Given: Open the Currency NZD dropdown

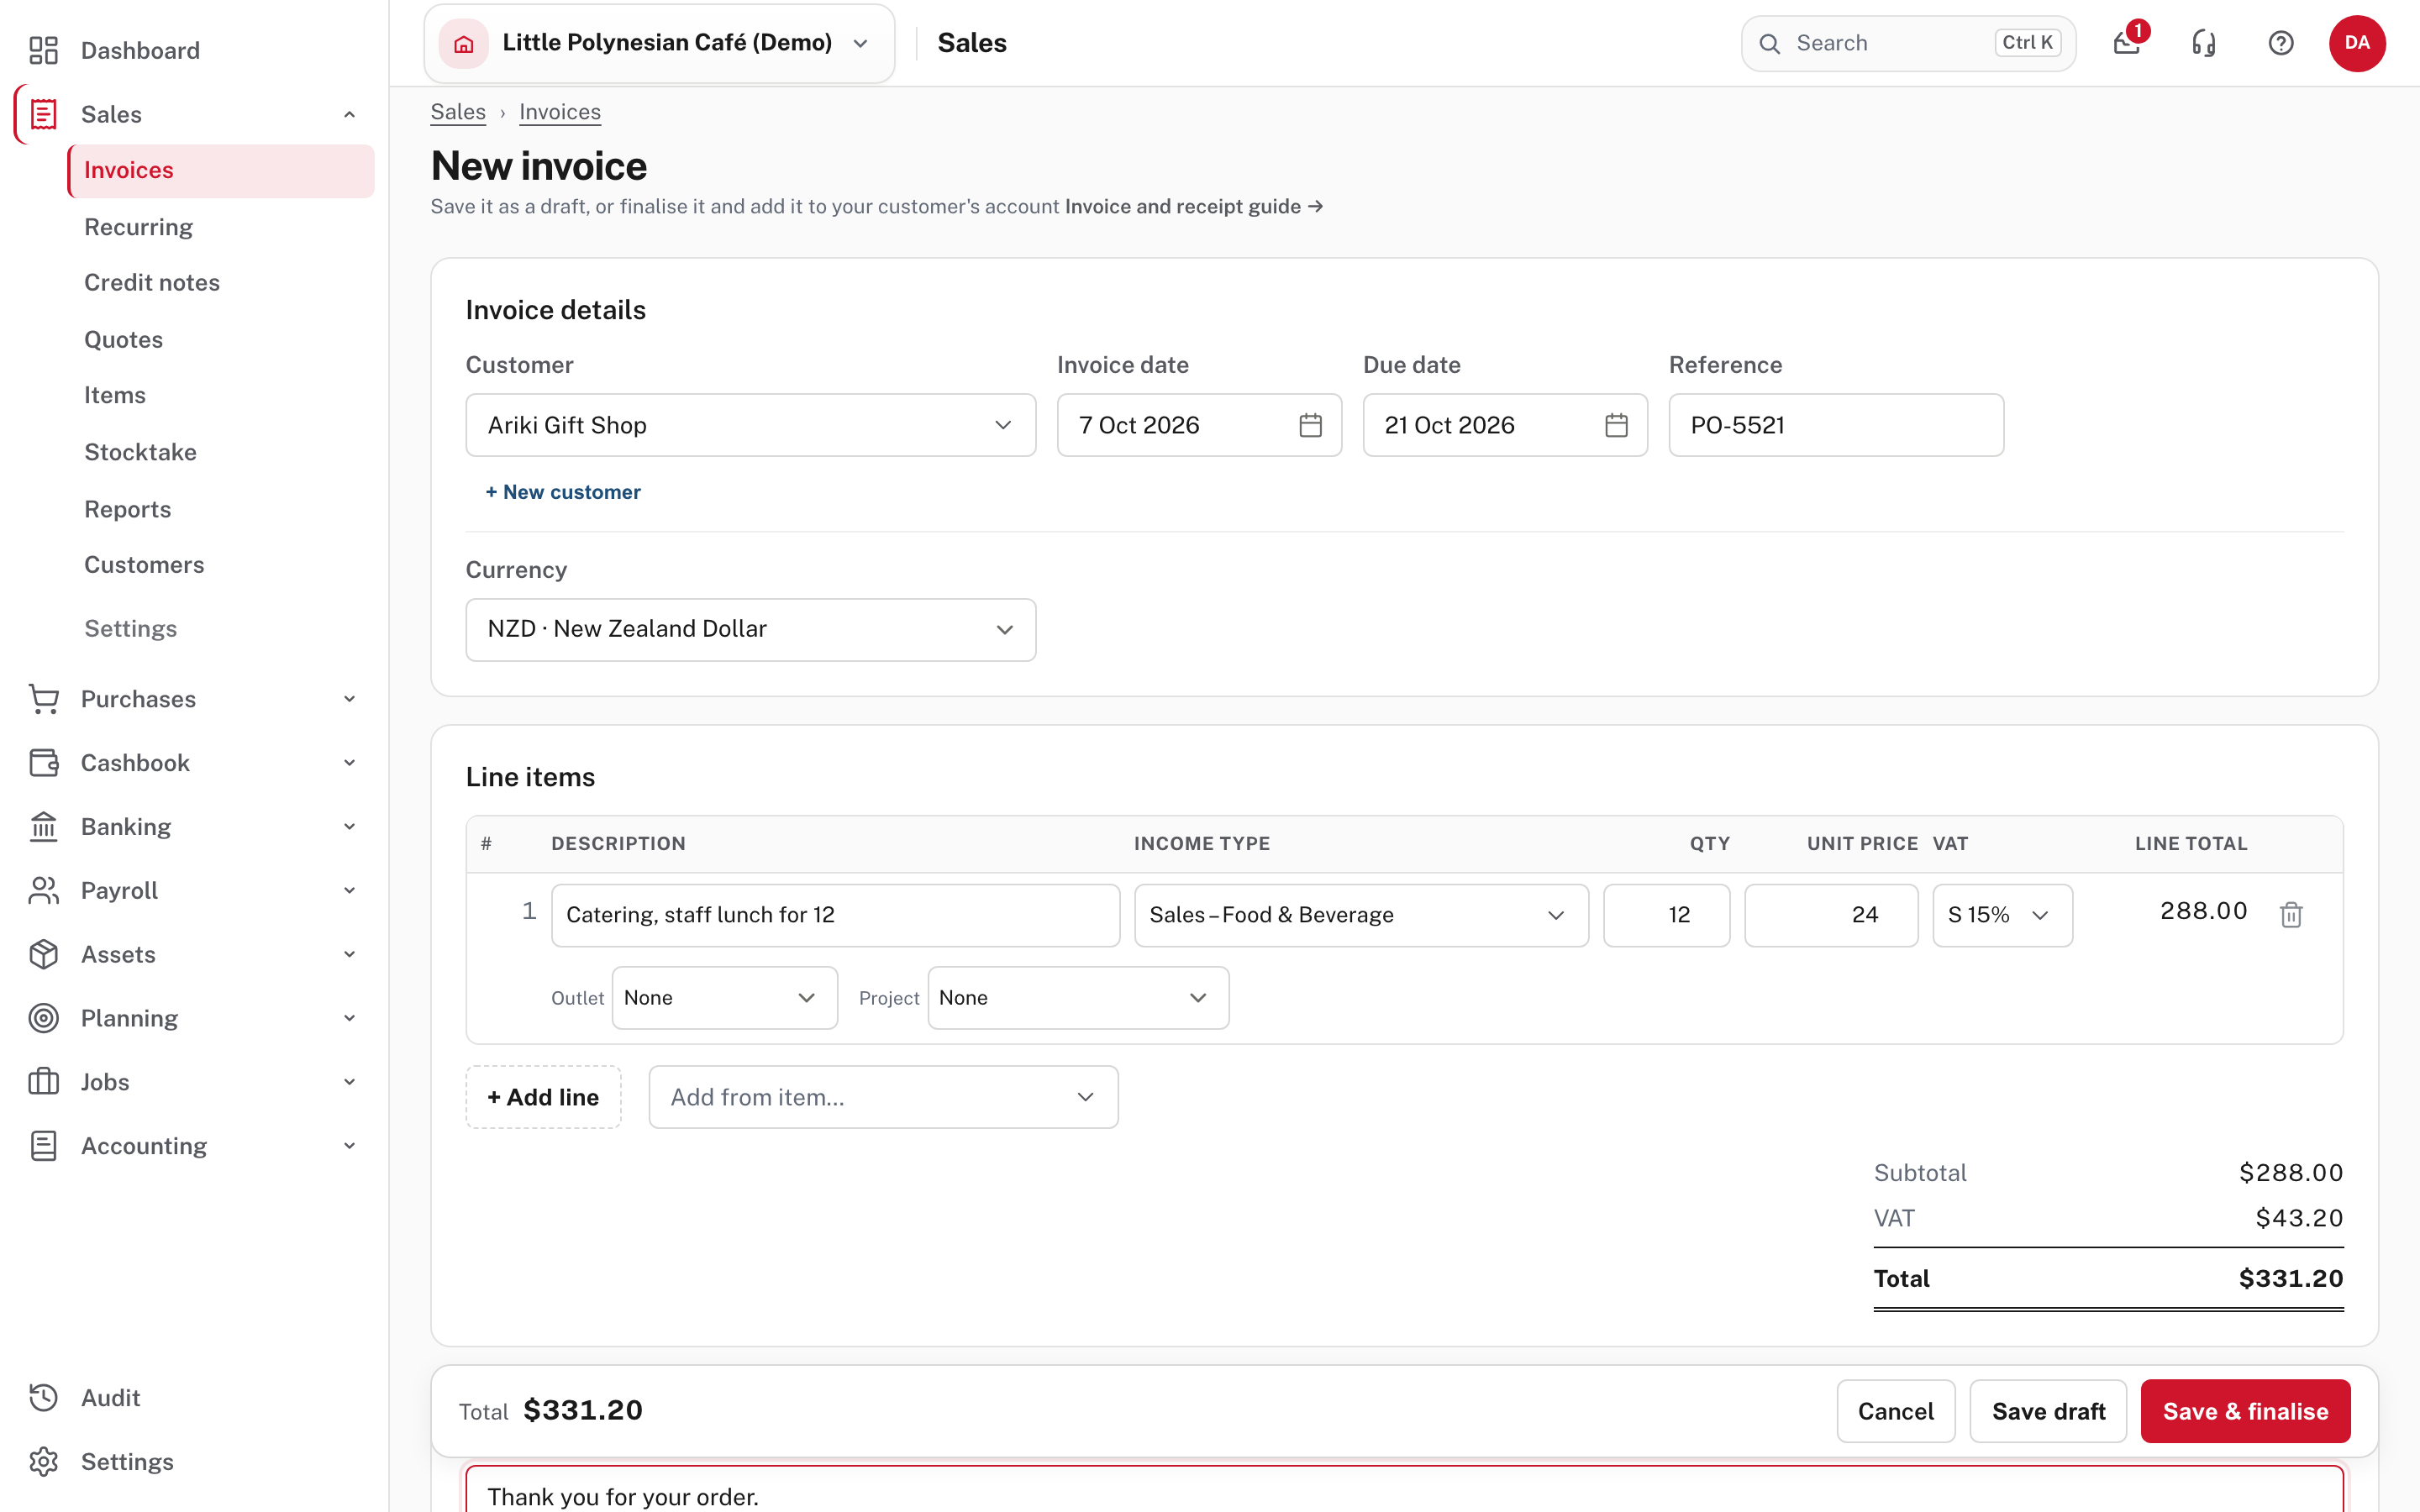Looking at the screenshot, I should (750, 629).
